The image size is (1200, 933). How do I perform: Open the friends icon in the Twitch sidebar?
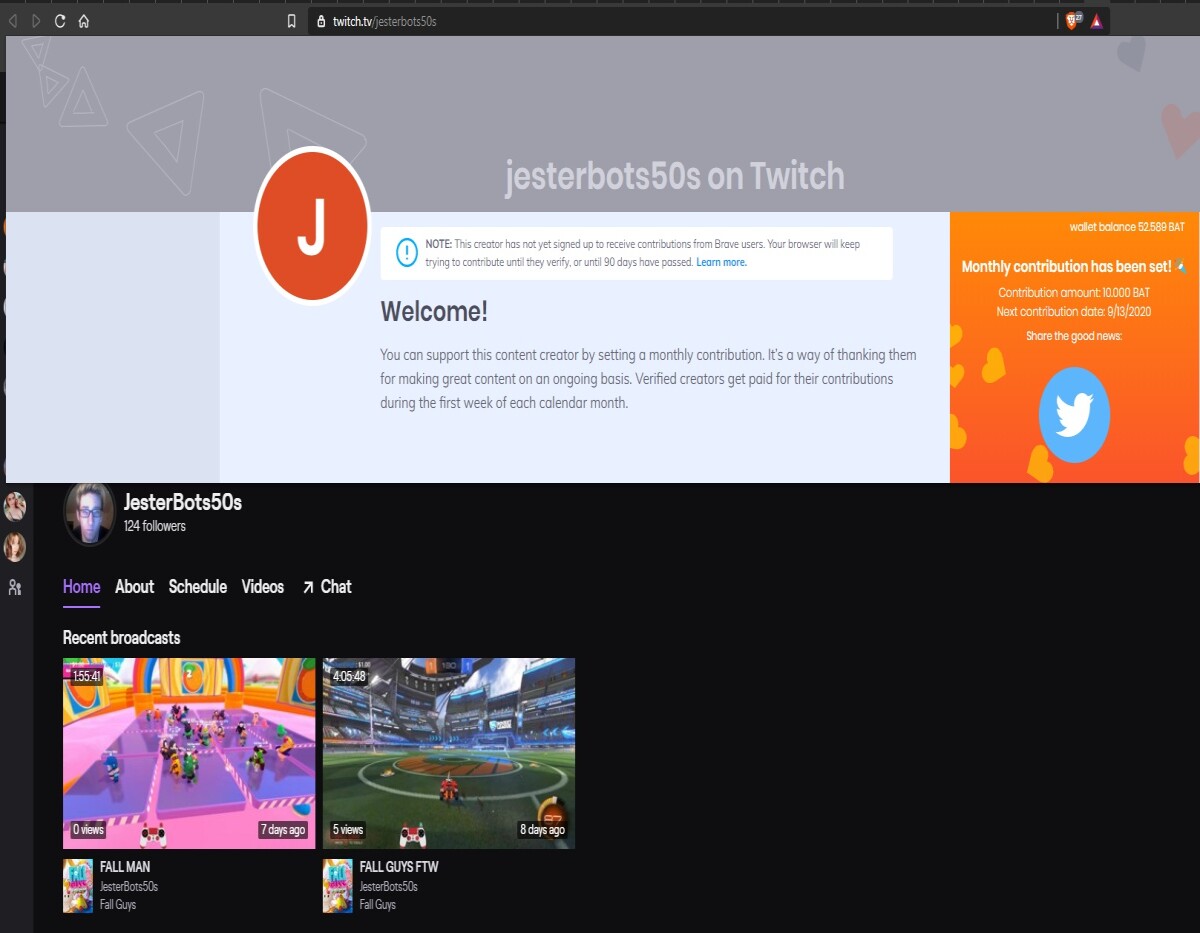coord(15,588)
